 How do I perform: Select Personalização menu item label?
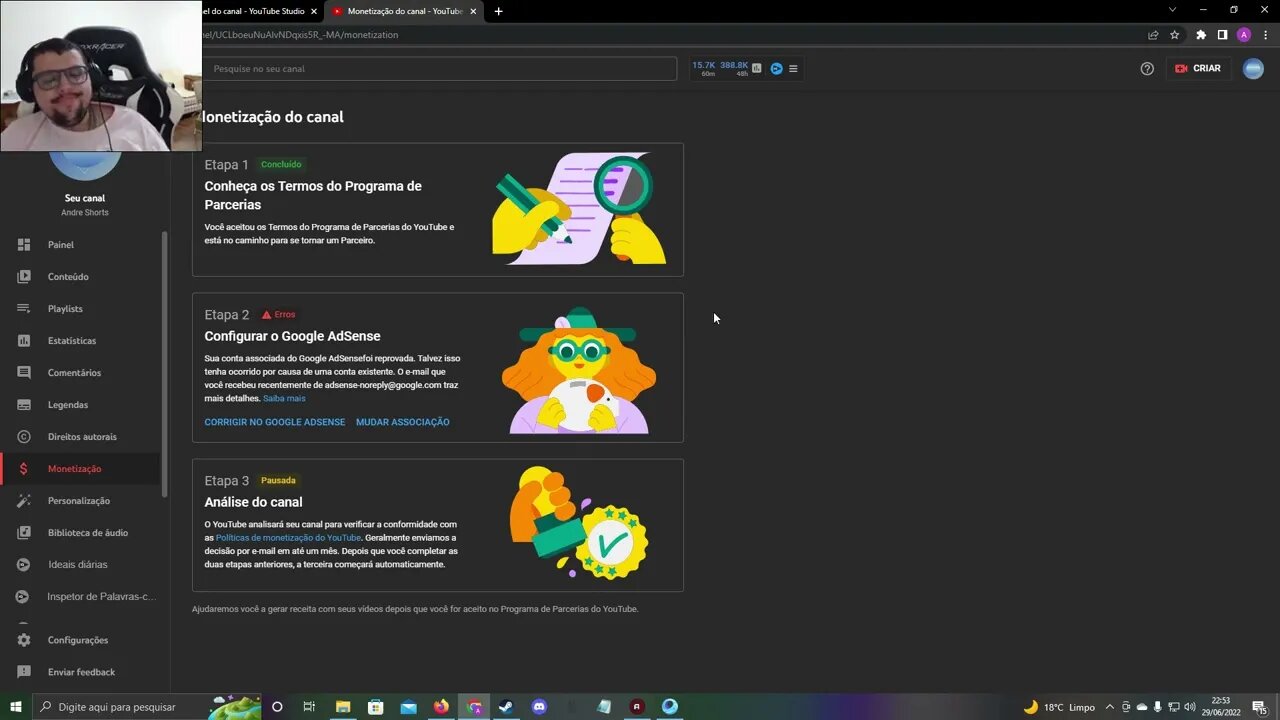79,501
